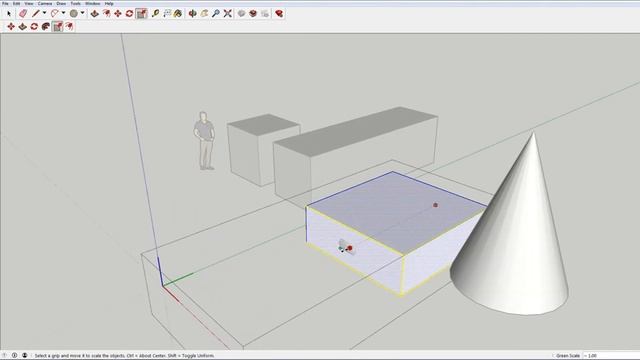Click red scale grip on box top face

point(435,205)
